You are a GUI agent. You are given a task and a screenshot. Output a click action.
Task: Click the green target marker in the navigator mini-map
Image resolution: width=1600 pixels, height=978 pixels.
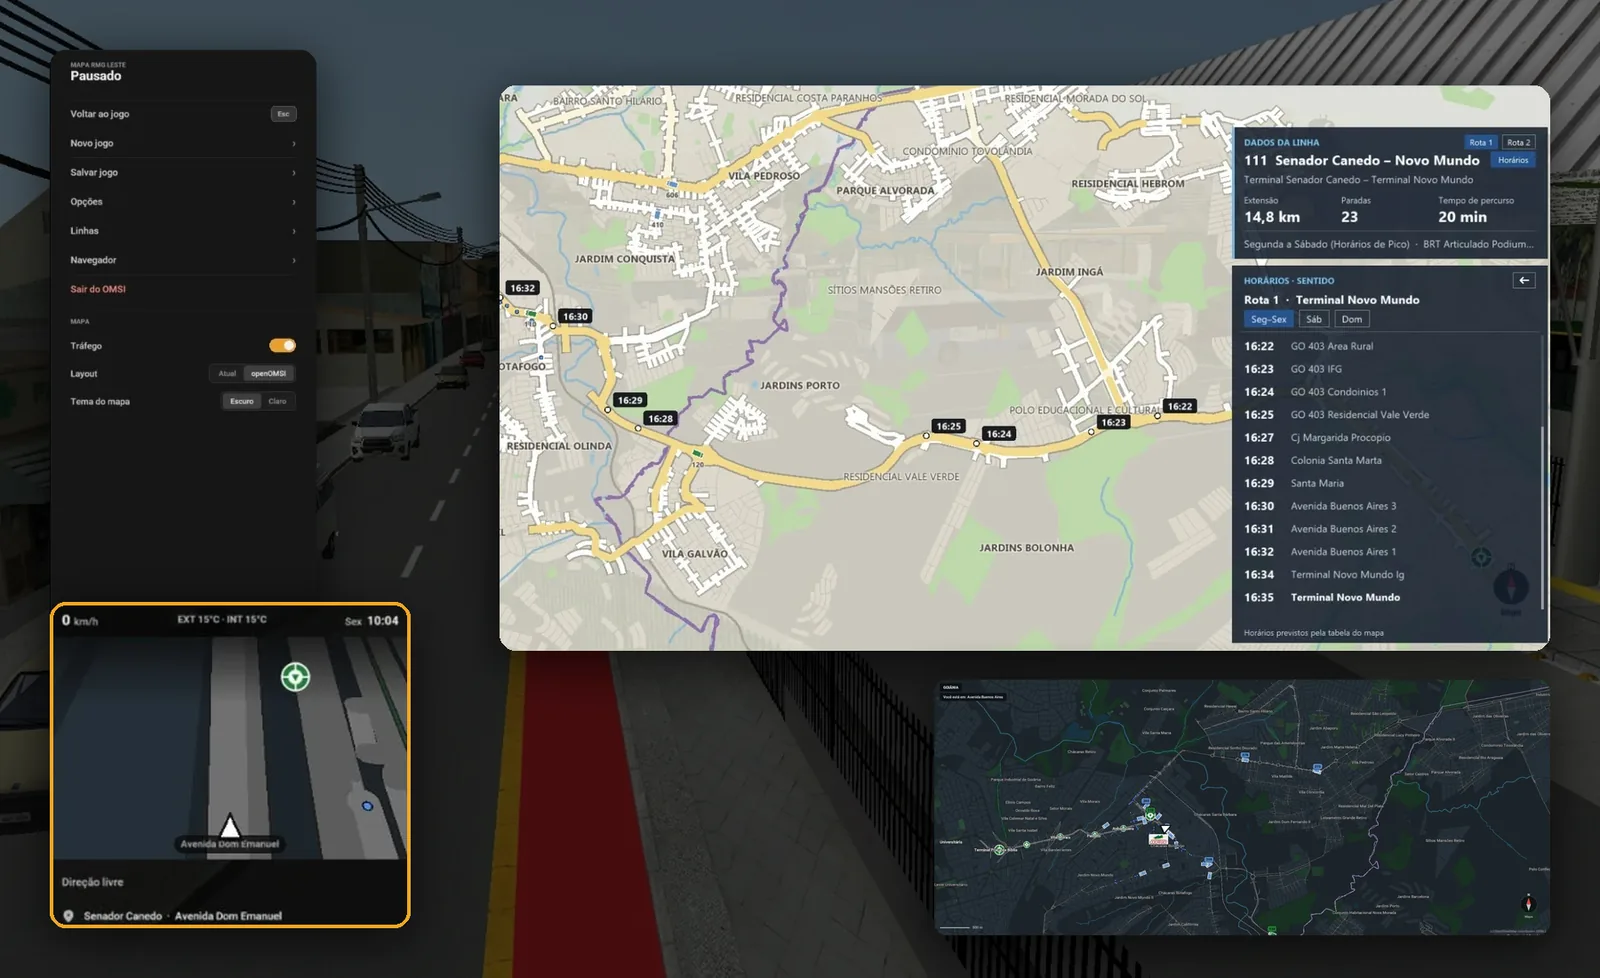click(295, 677)
